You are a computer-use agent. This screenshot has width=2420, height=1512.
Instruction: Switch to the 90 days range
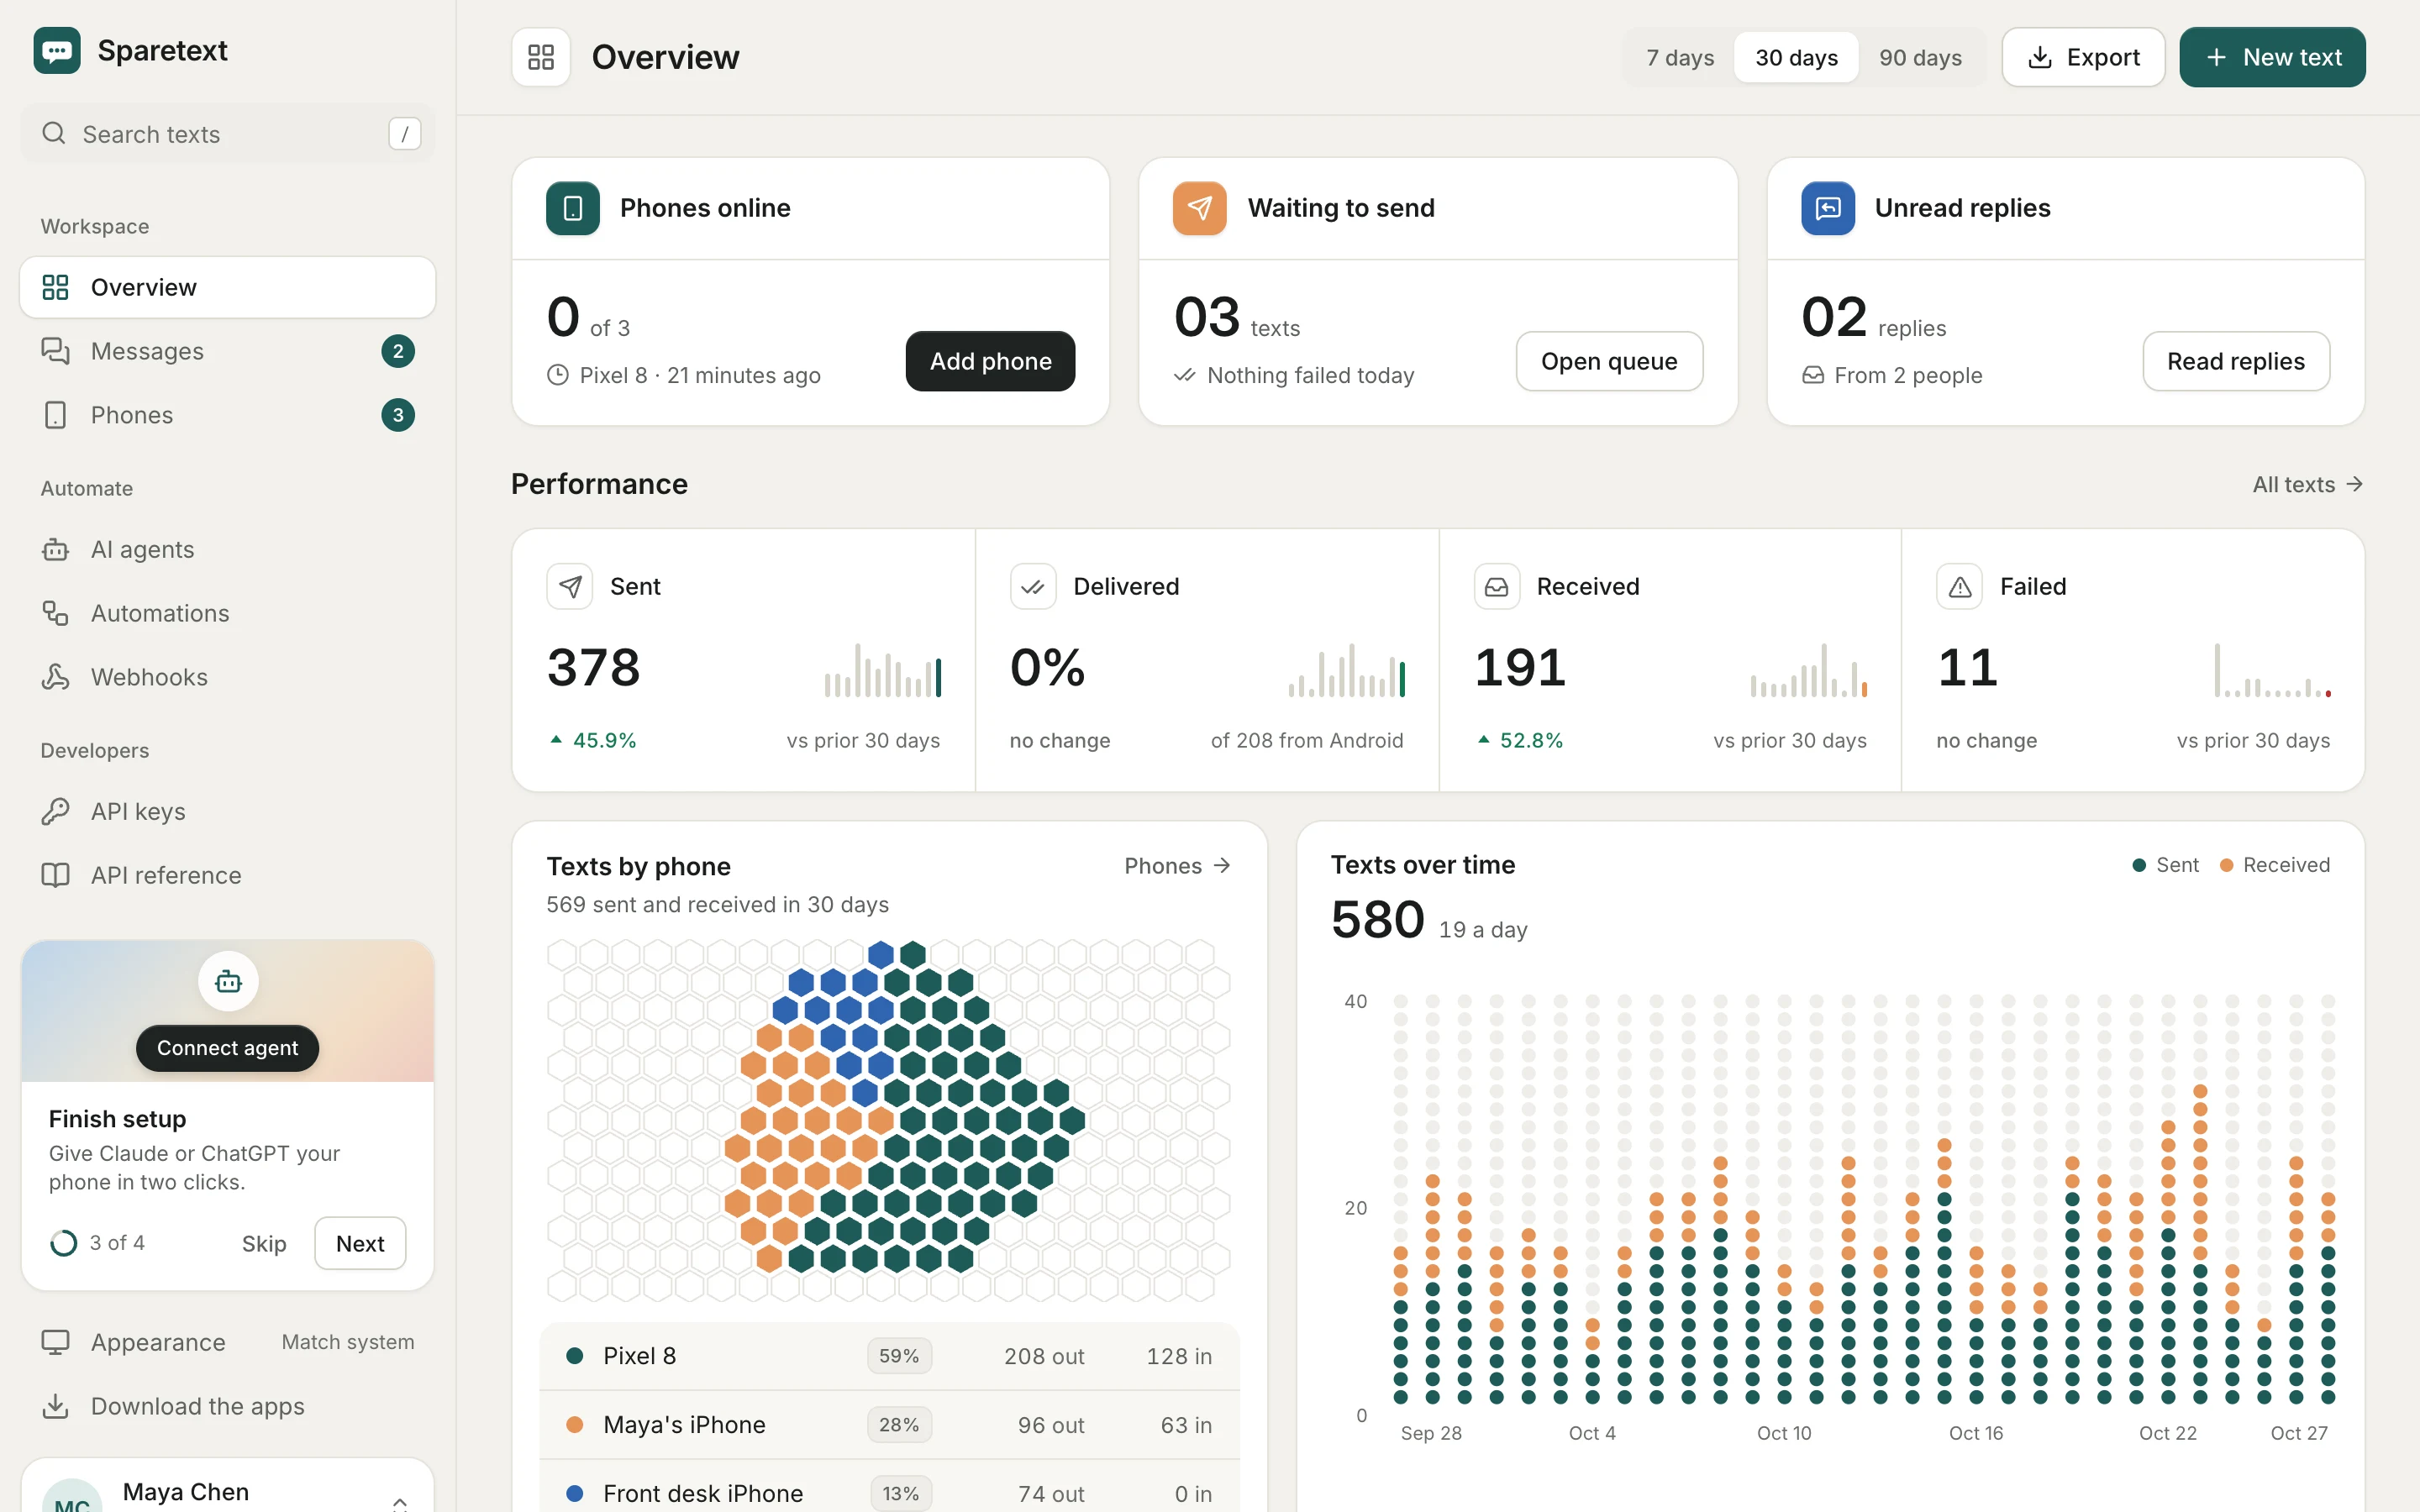pyautogui.click(x=1920, y=57)
